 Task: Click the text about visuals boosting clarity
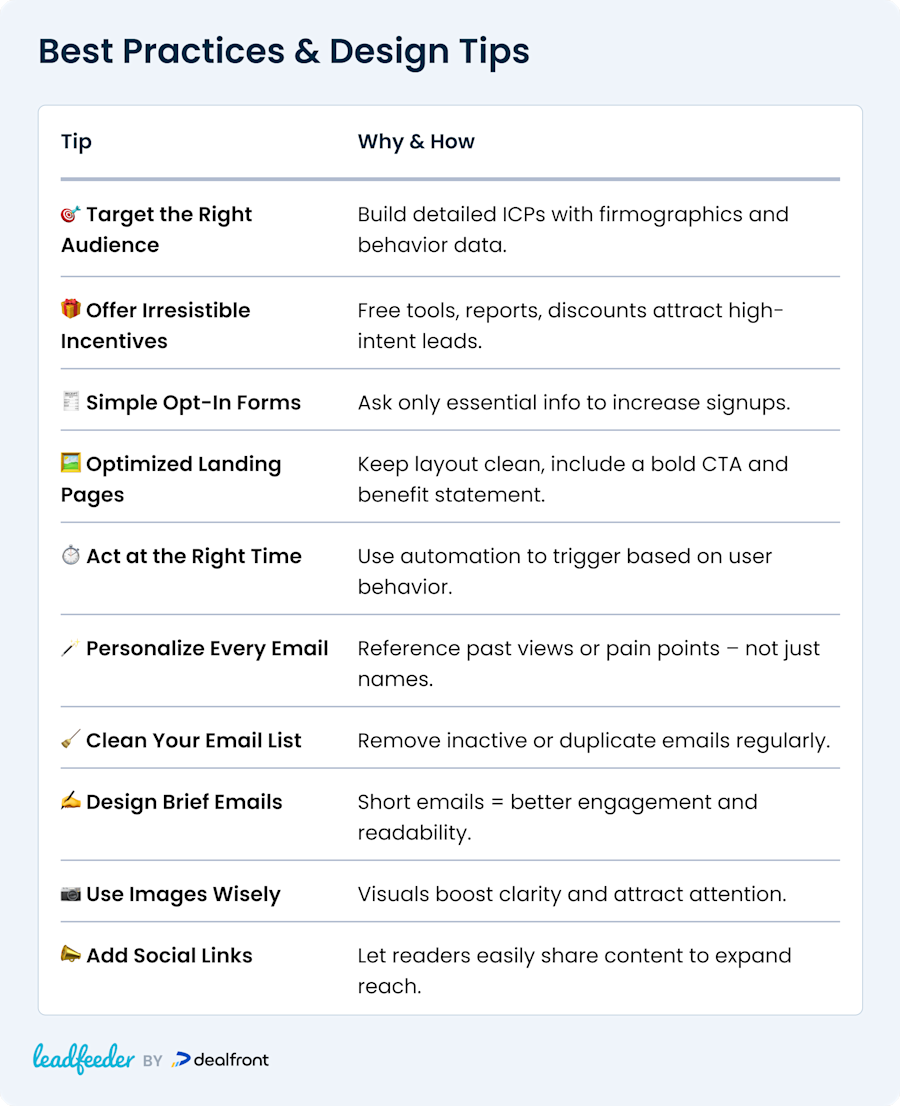572,894
